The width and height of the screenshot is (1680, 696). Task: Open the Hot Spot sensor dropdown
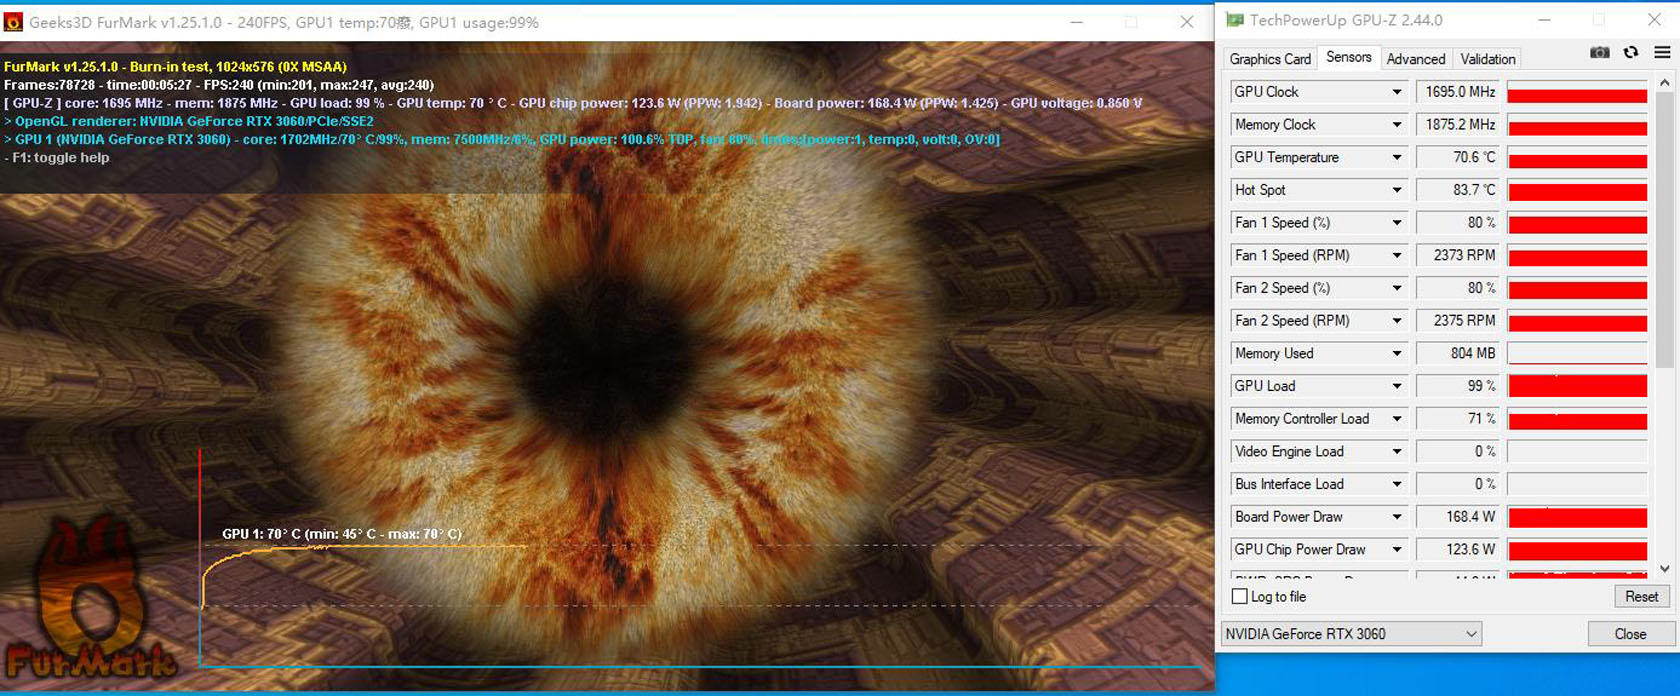[1397, 190]
